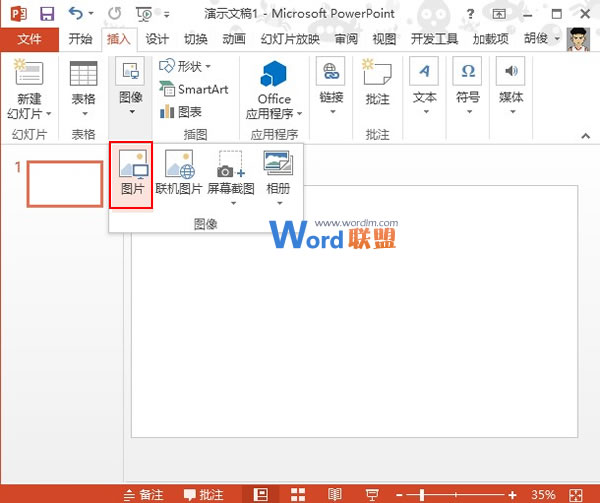Image resolution: width=600 pixels, height=503 pixels.
Task: Open the Shapes (形状) dropdown
Action: click(184, 66)
